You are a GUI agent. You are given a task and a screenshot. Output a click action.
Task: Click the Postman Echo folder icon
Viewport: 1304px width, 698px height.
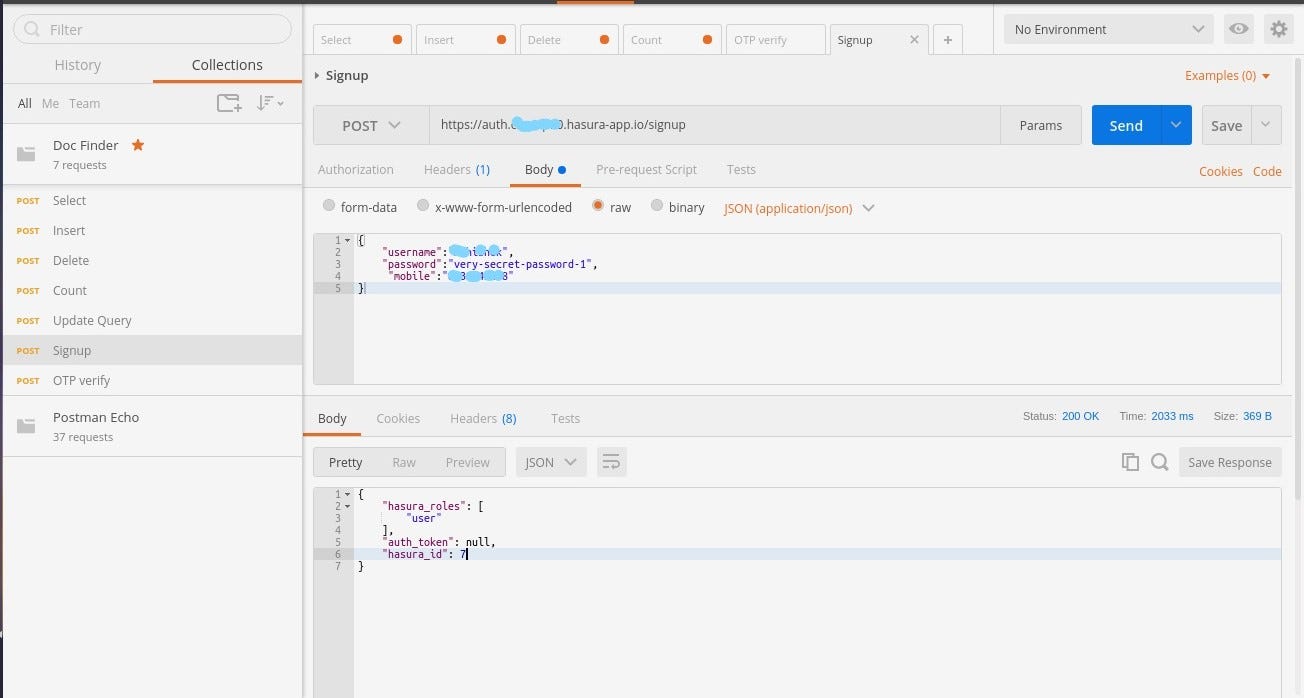(x=26, y=426)
